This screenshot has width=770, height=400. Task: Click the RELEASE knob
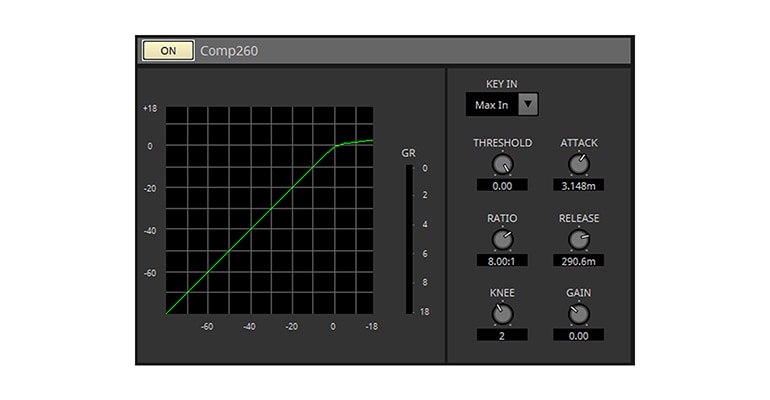click(x=579, y=239)
